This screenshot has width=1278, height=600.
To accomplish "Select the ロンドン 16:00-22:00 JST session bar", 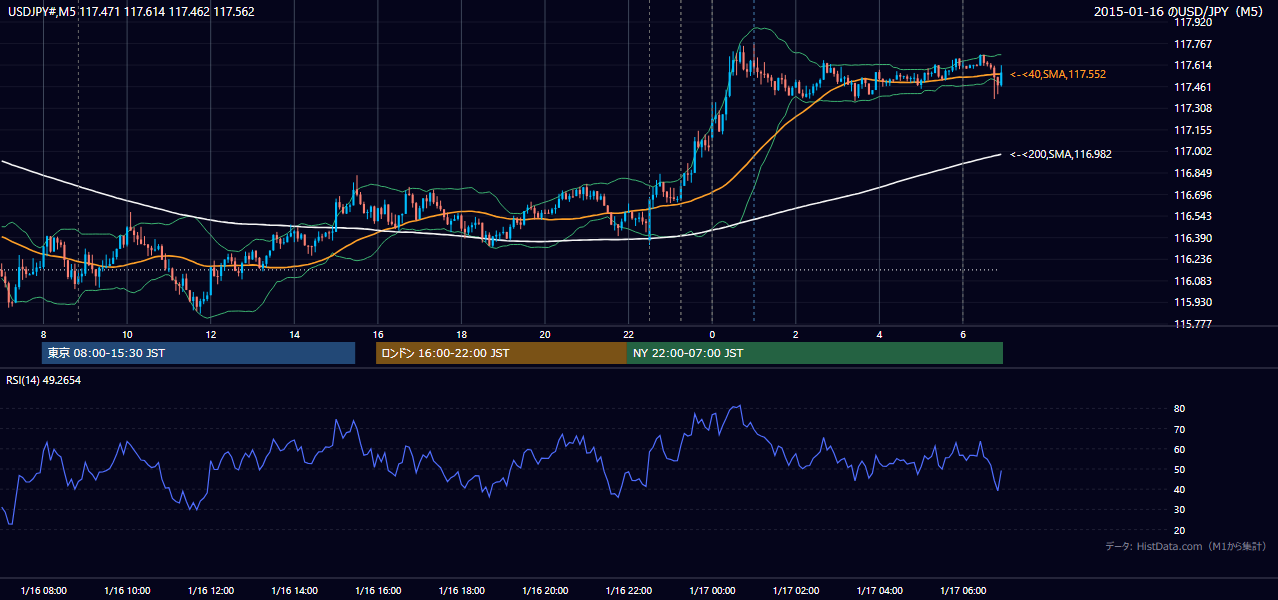I will tap(501, 353).
